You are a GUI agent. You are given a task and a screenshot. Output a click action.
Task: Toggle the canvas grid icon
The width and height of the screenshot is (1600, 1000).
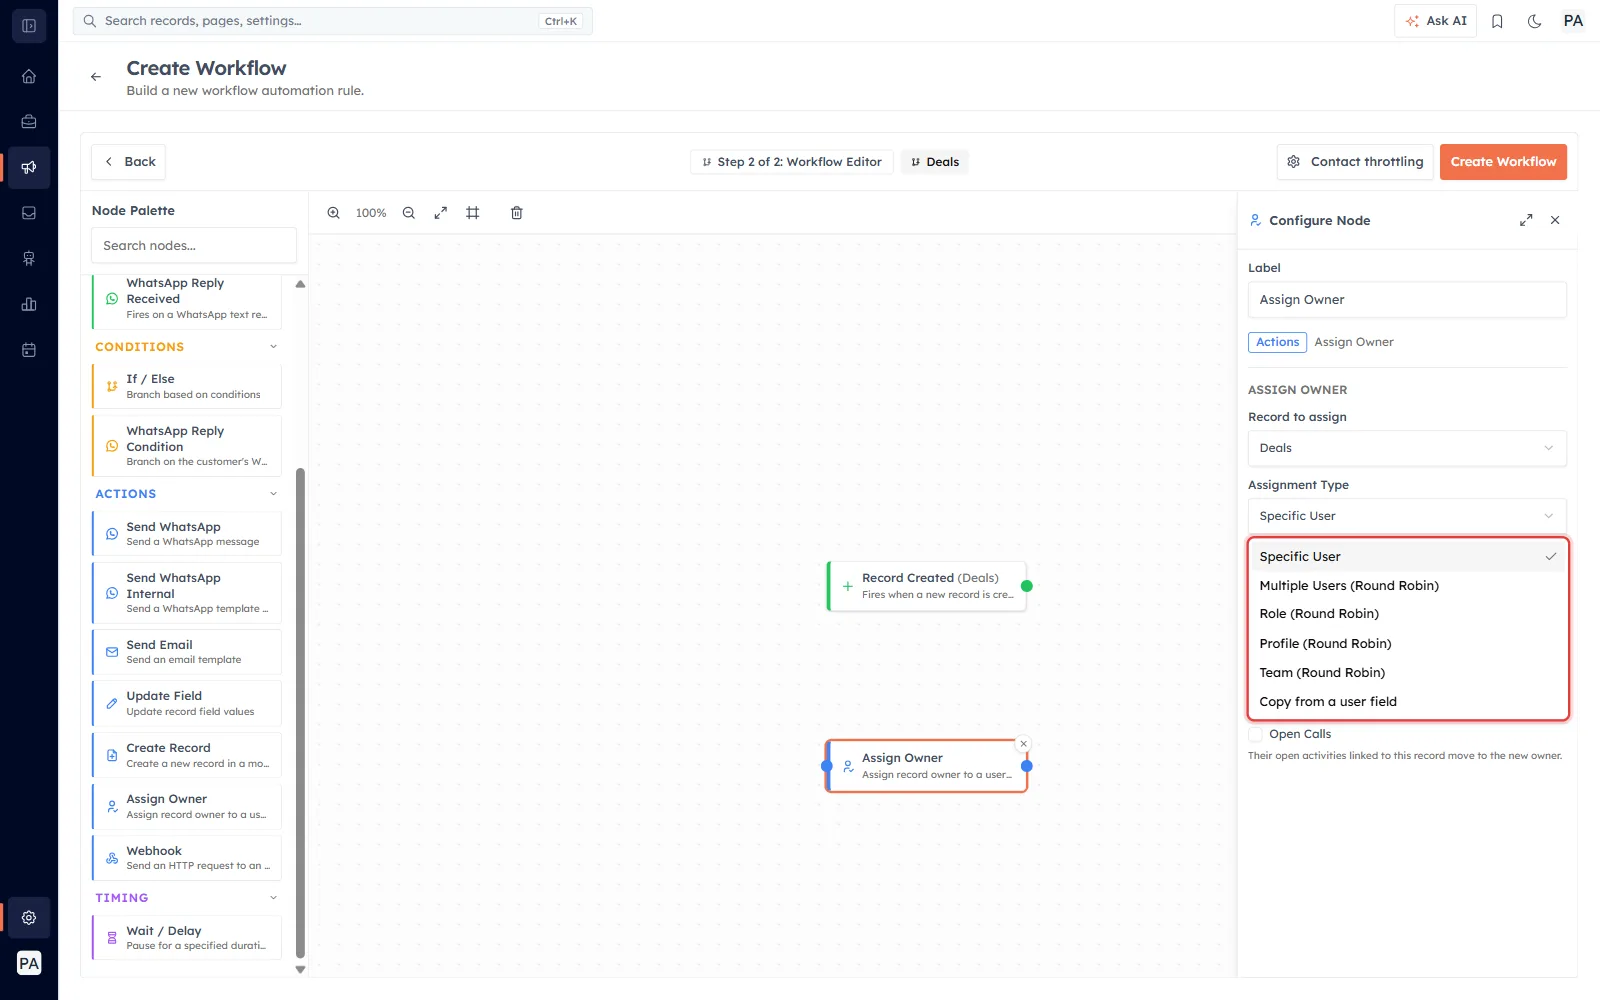pos(473,213)
